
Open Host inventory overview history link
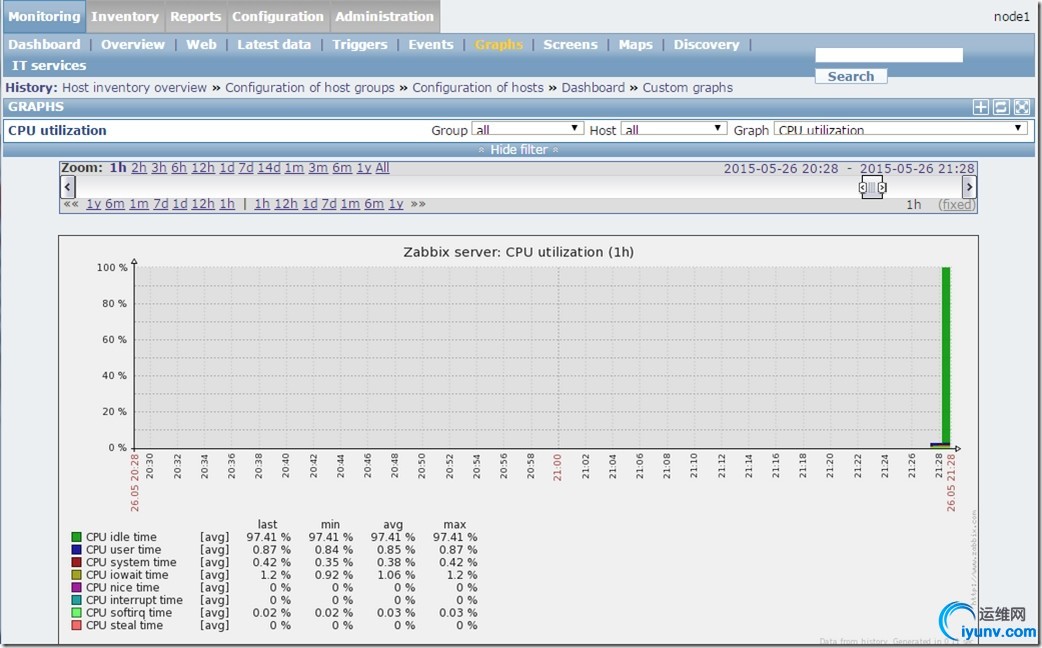pos(134,88)
